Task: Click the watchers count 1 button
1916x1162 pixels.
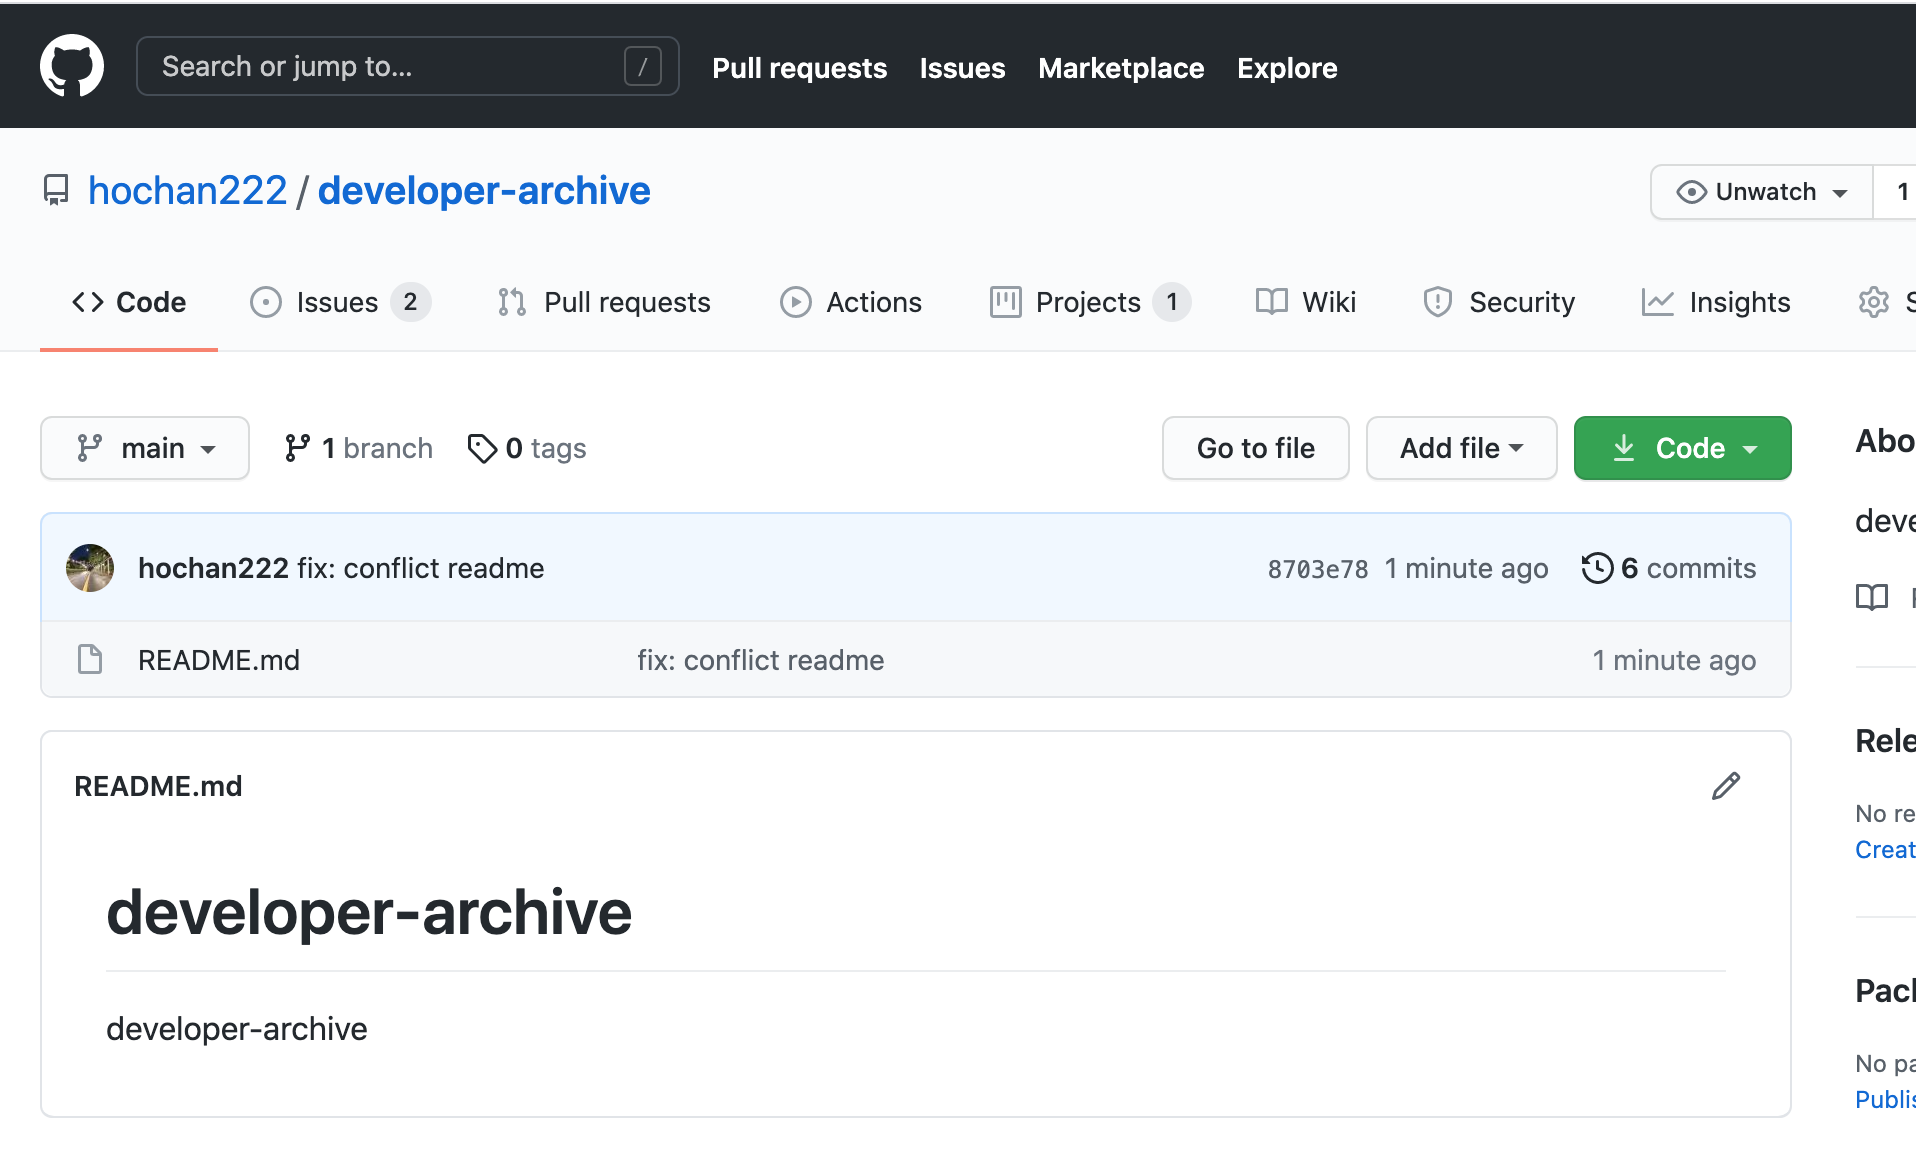Action: (1897, 192)
